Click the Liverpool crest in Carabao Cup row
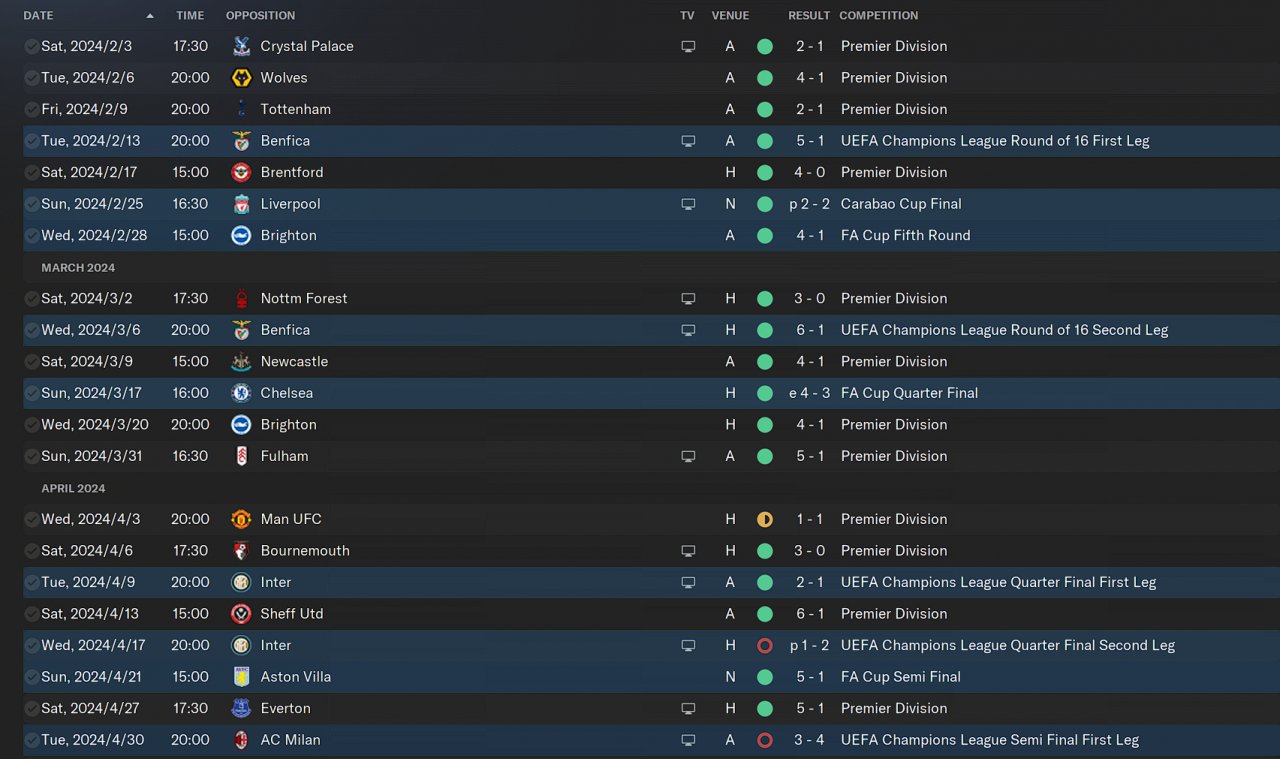Image resolution: width=1280 pixels, height=759 pixels. (241, 204)
